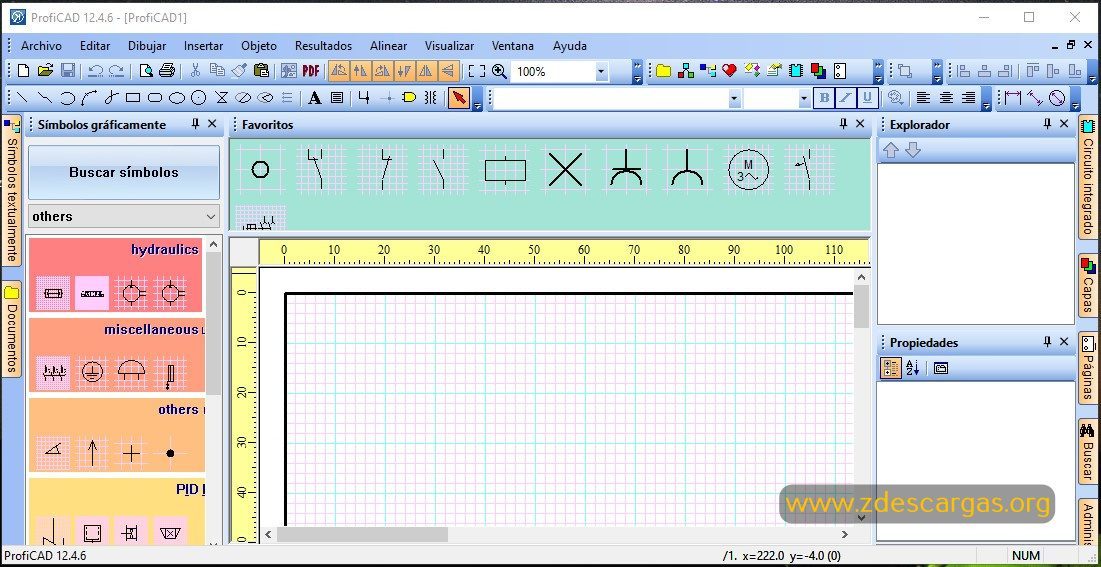Expand panels toolbar overflow chevron
This screenshot has width=1101, height=567.
coord(878,71)
